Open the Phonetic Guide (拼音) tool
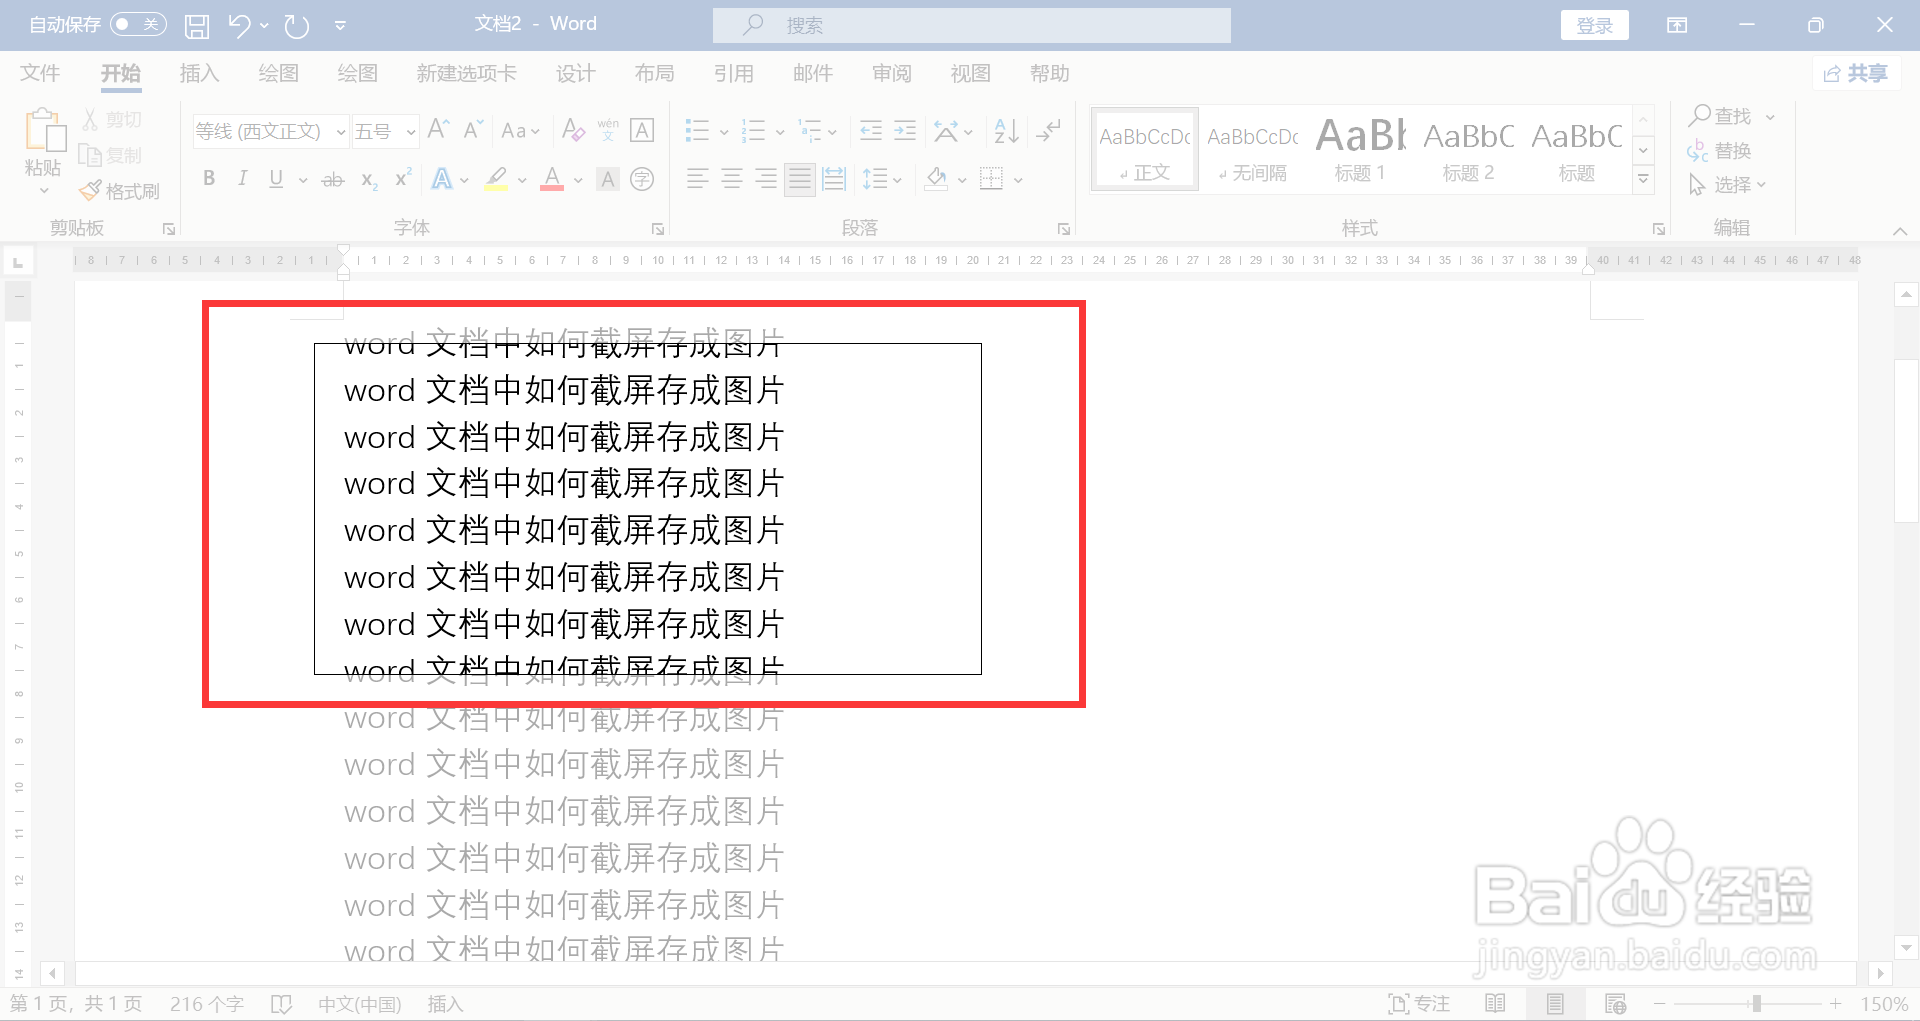The image size is (1920, 1021). click(607, 130)
